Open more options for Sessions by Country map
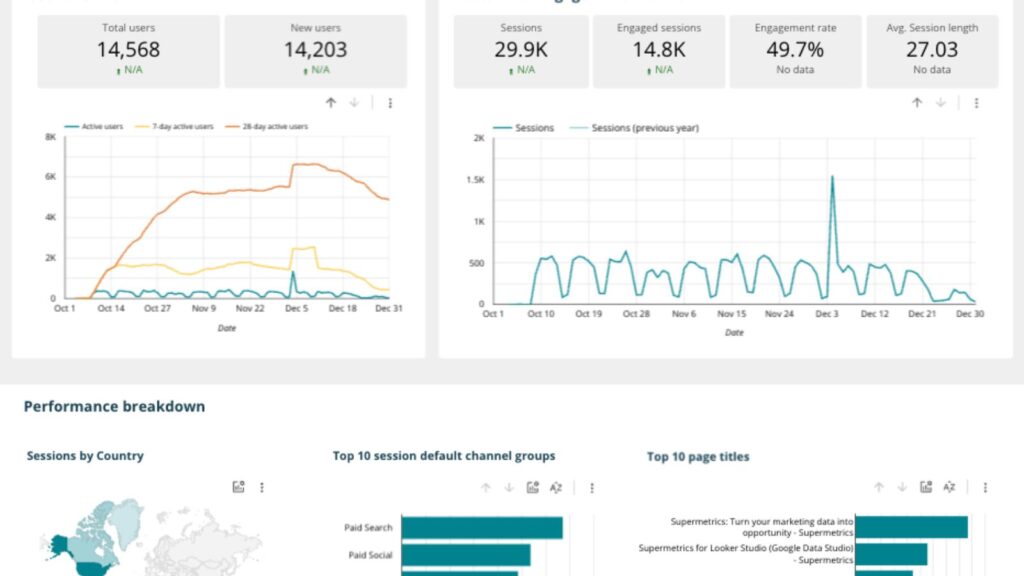The image size is (1024, 576). pos(262,487)
